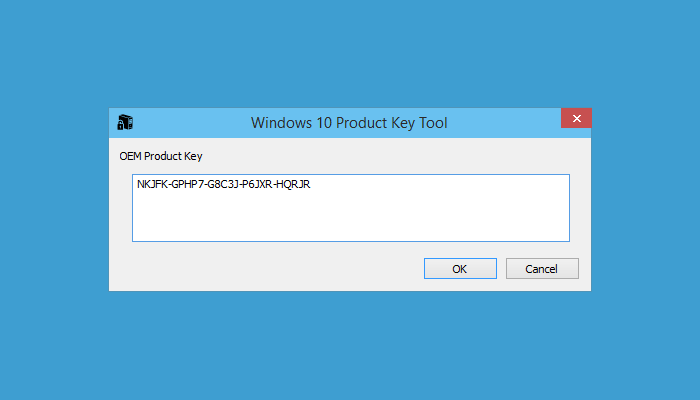Click the blue desktop background above the dialog

(350, 50)
